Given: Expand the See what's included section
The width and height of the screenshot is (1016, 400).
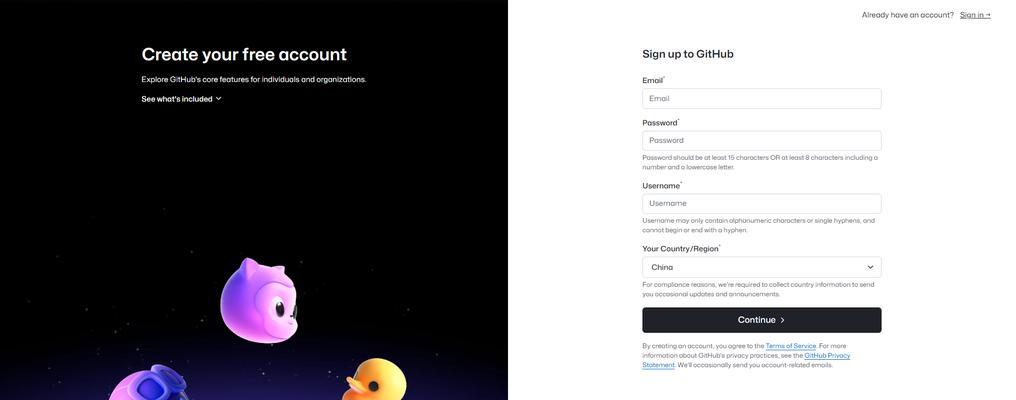Looking at the screenshot, I should (x=181, y=99).
